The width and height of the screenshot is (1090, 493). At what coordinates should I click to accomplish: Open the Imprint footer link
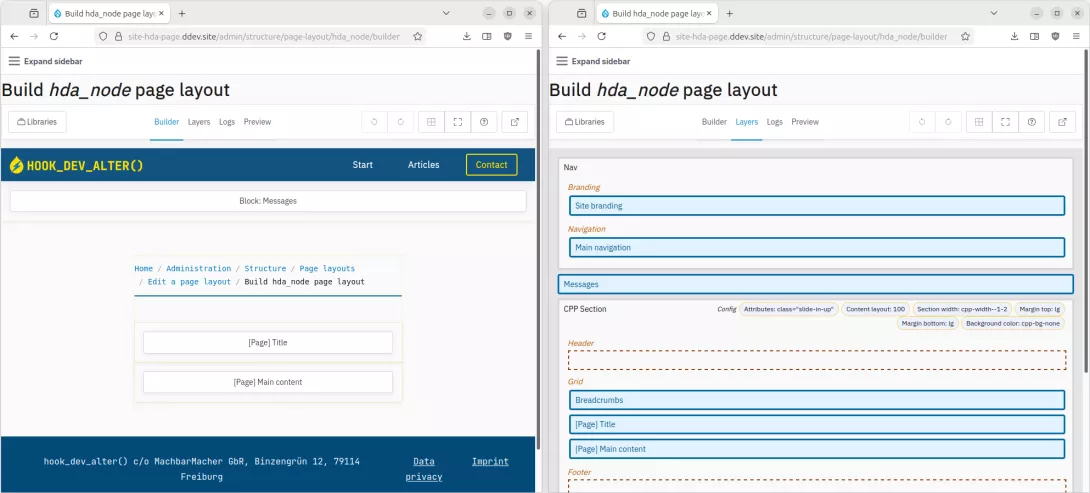click(x=490, y=461)
